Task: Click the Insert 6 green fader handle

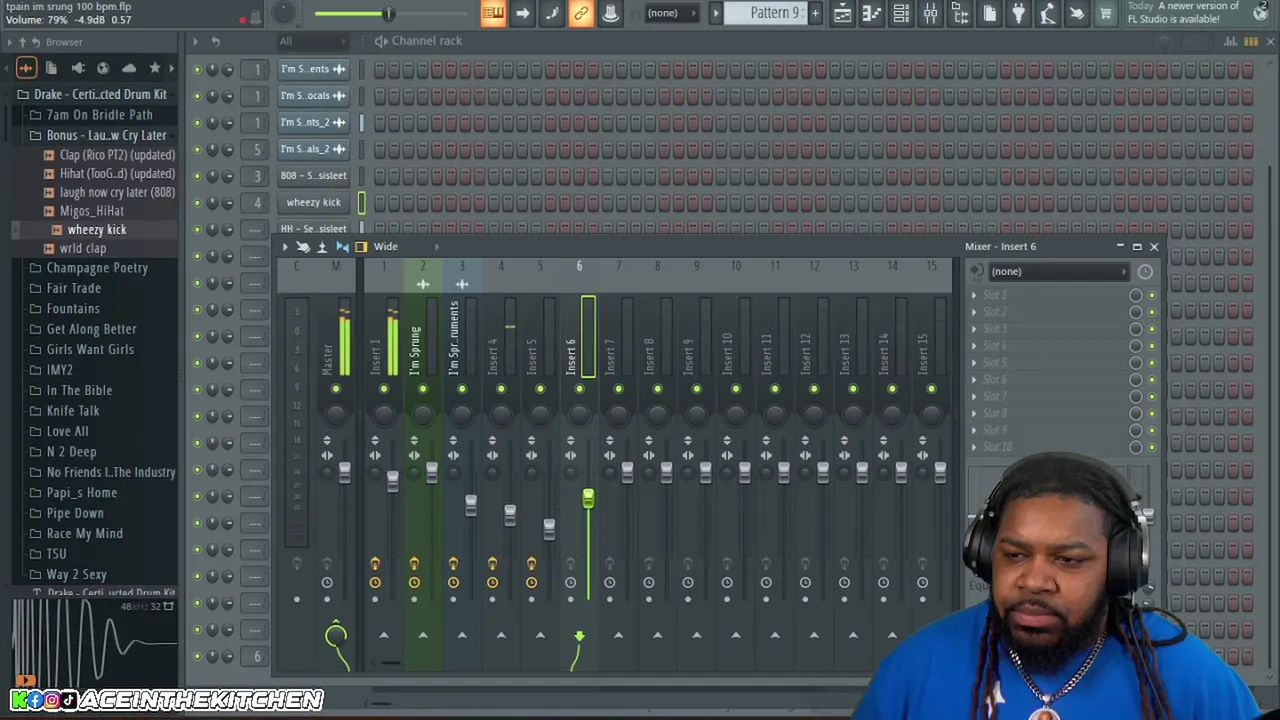Action: click(588, 498)
